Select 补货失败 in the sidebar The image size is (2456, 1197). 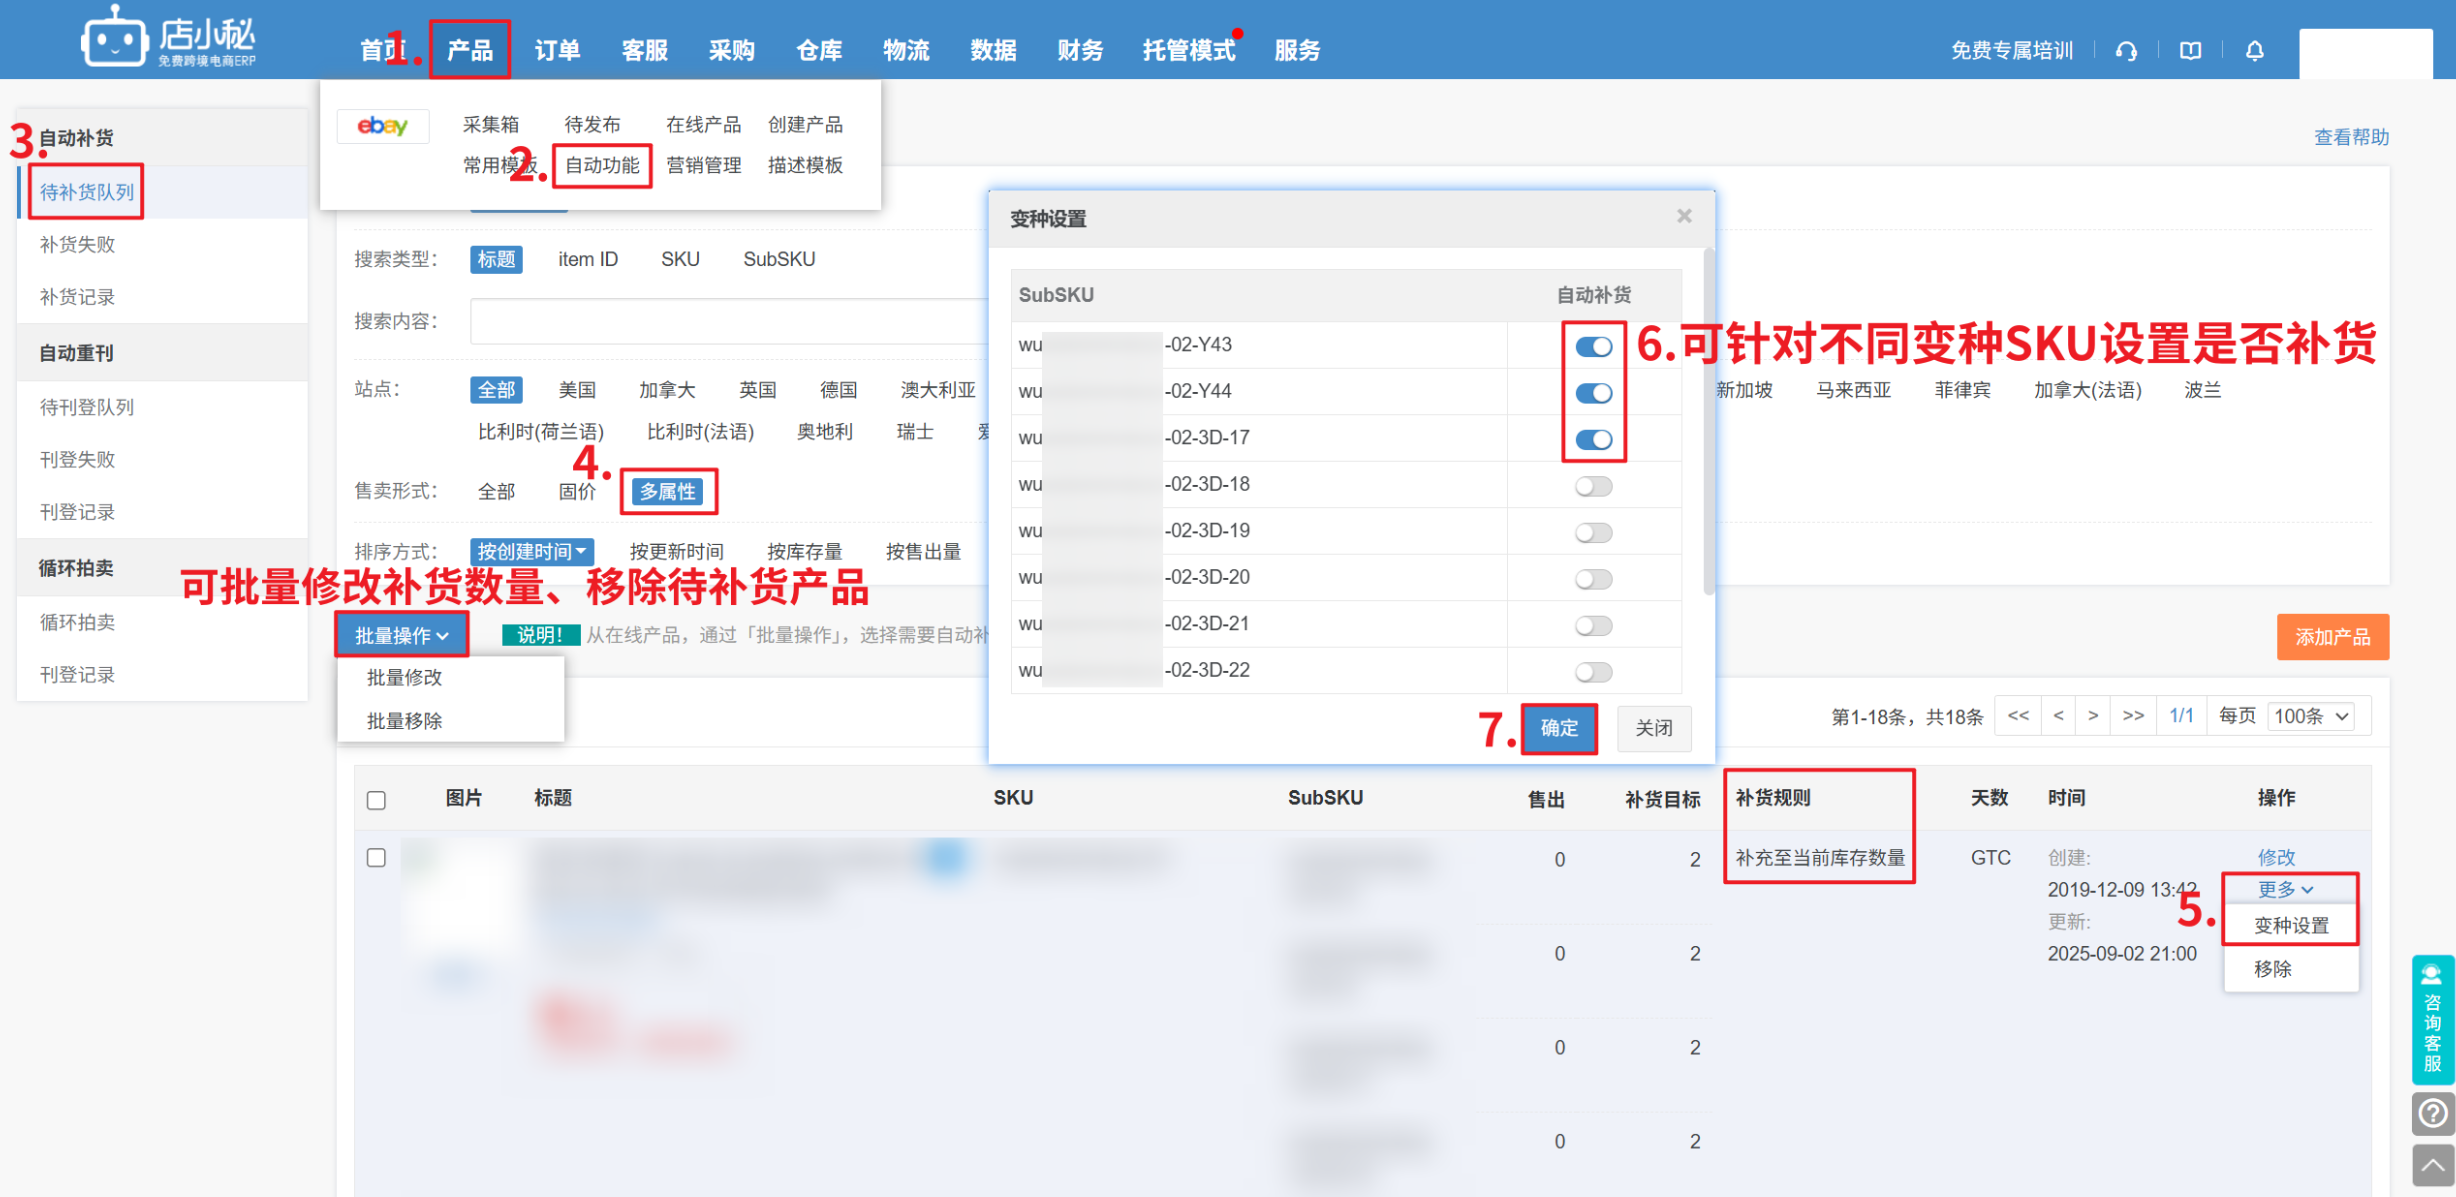(77, 245)
